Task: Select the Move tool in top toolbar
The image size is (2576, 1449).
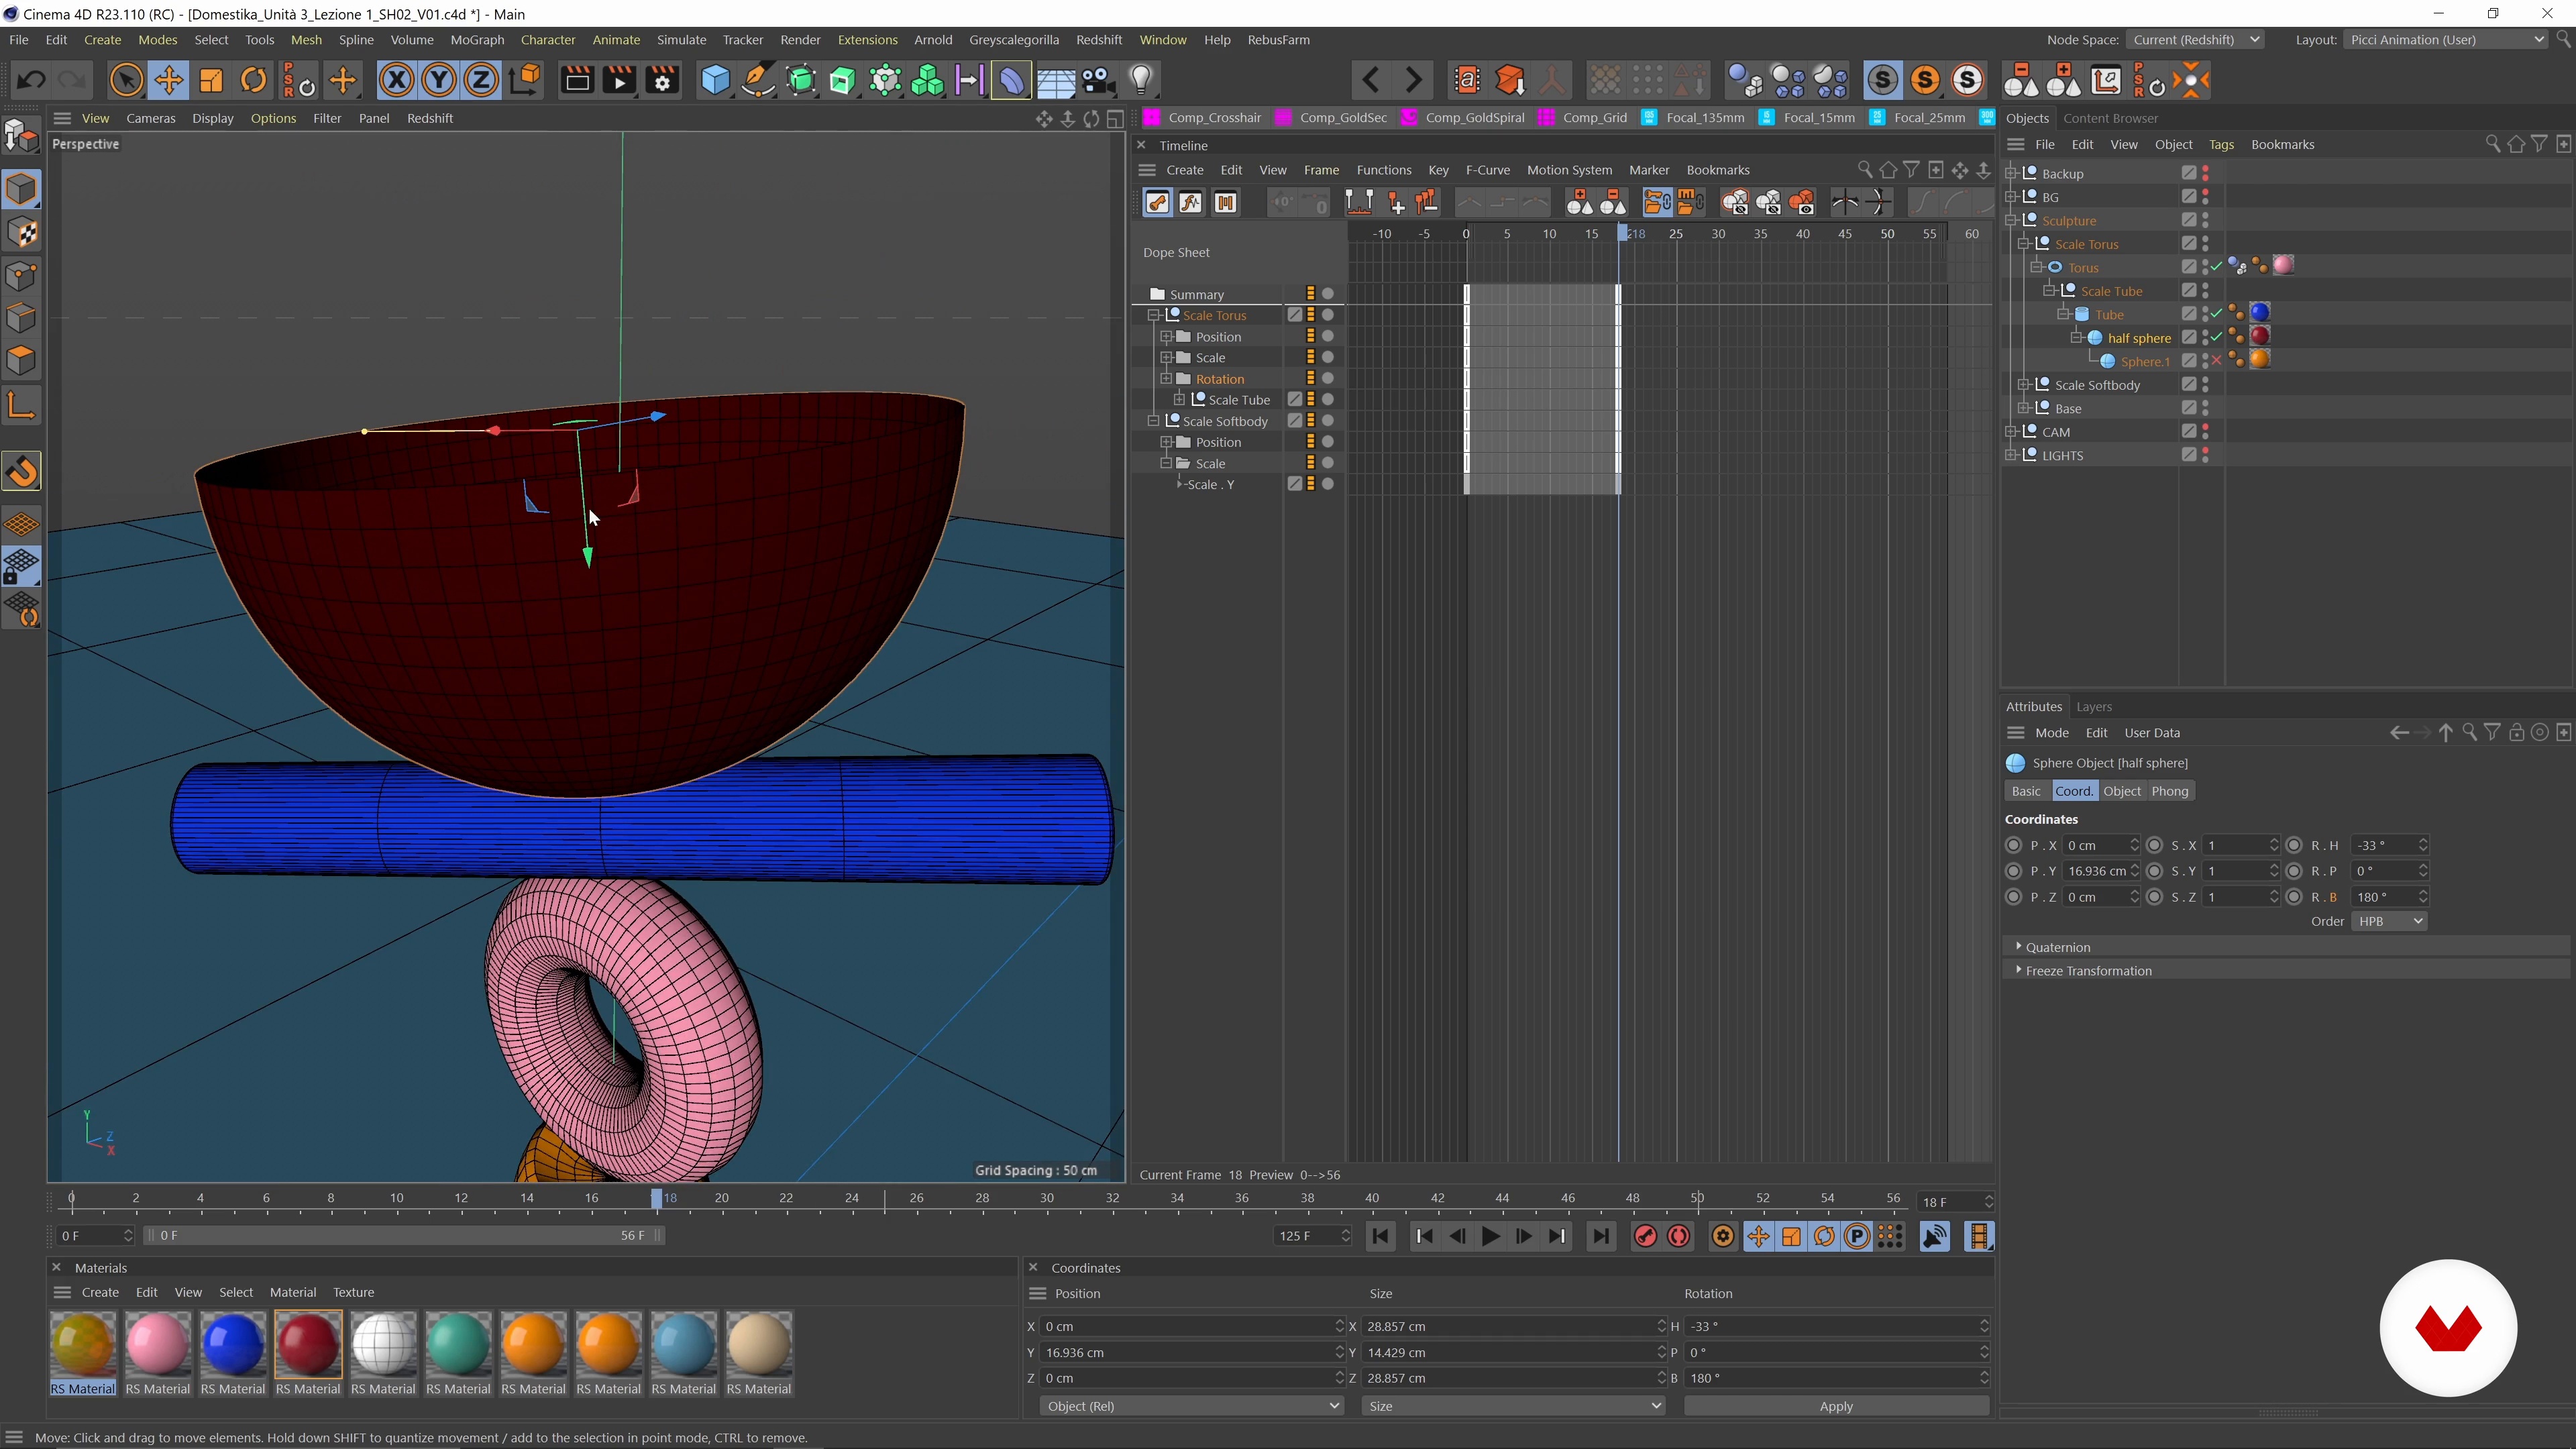Action: point(168,80)
